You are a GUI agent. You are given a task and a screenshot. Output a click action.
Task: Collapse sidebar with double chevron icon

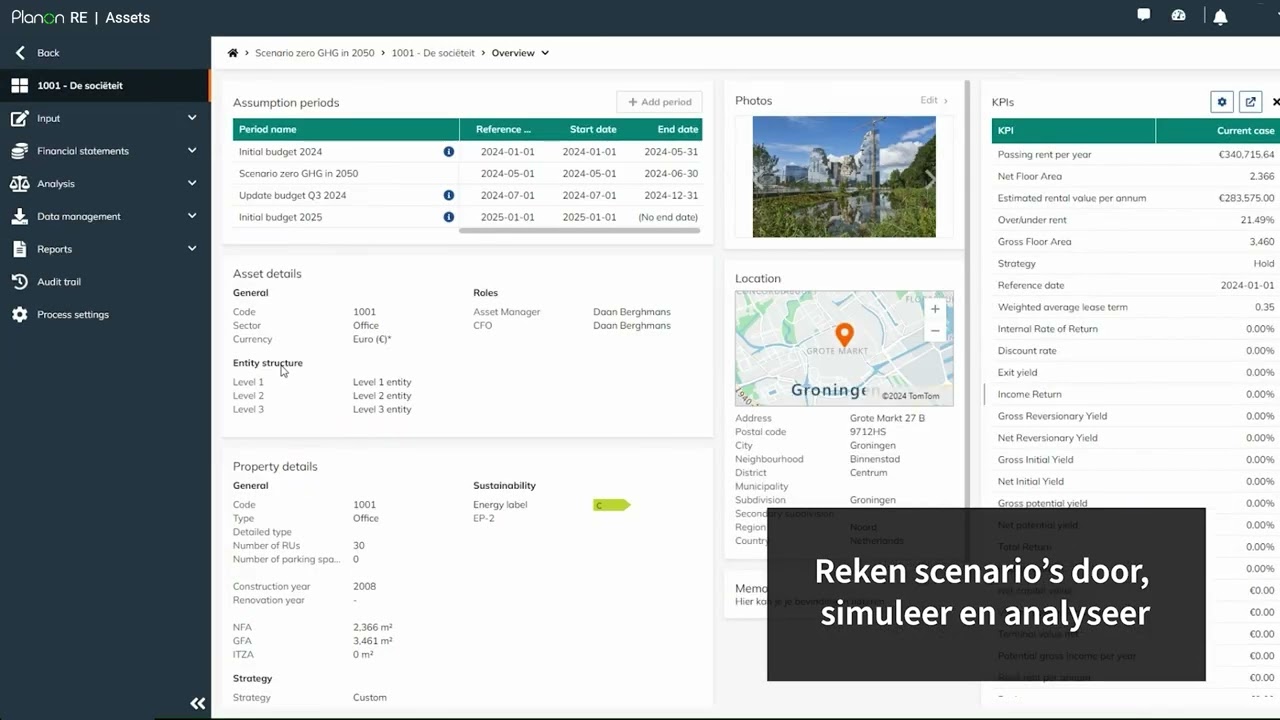click(x=198, y=703)
